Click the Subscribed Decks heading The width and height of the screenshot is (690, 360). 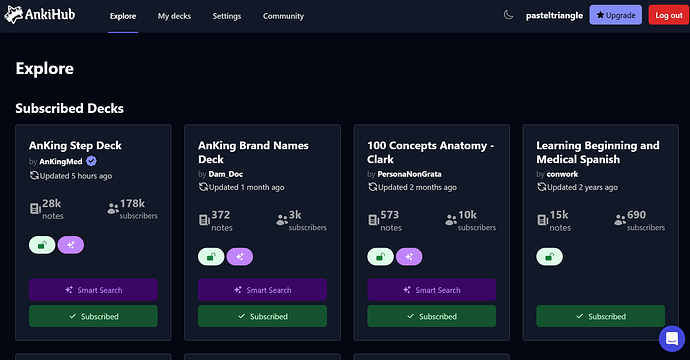(x=70, y=108)
